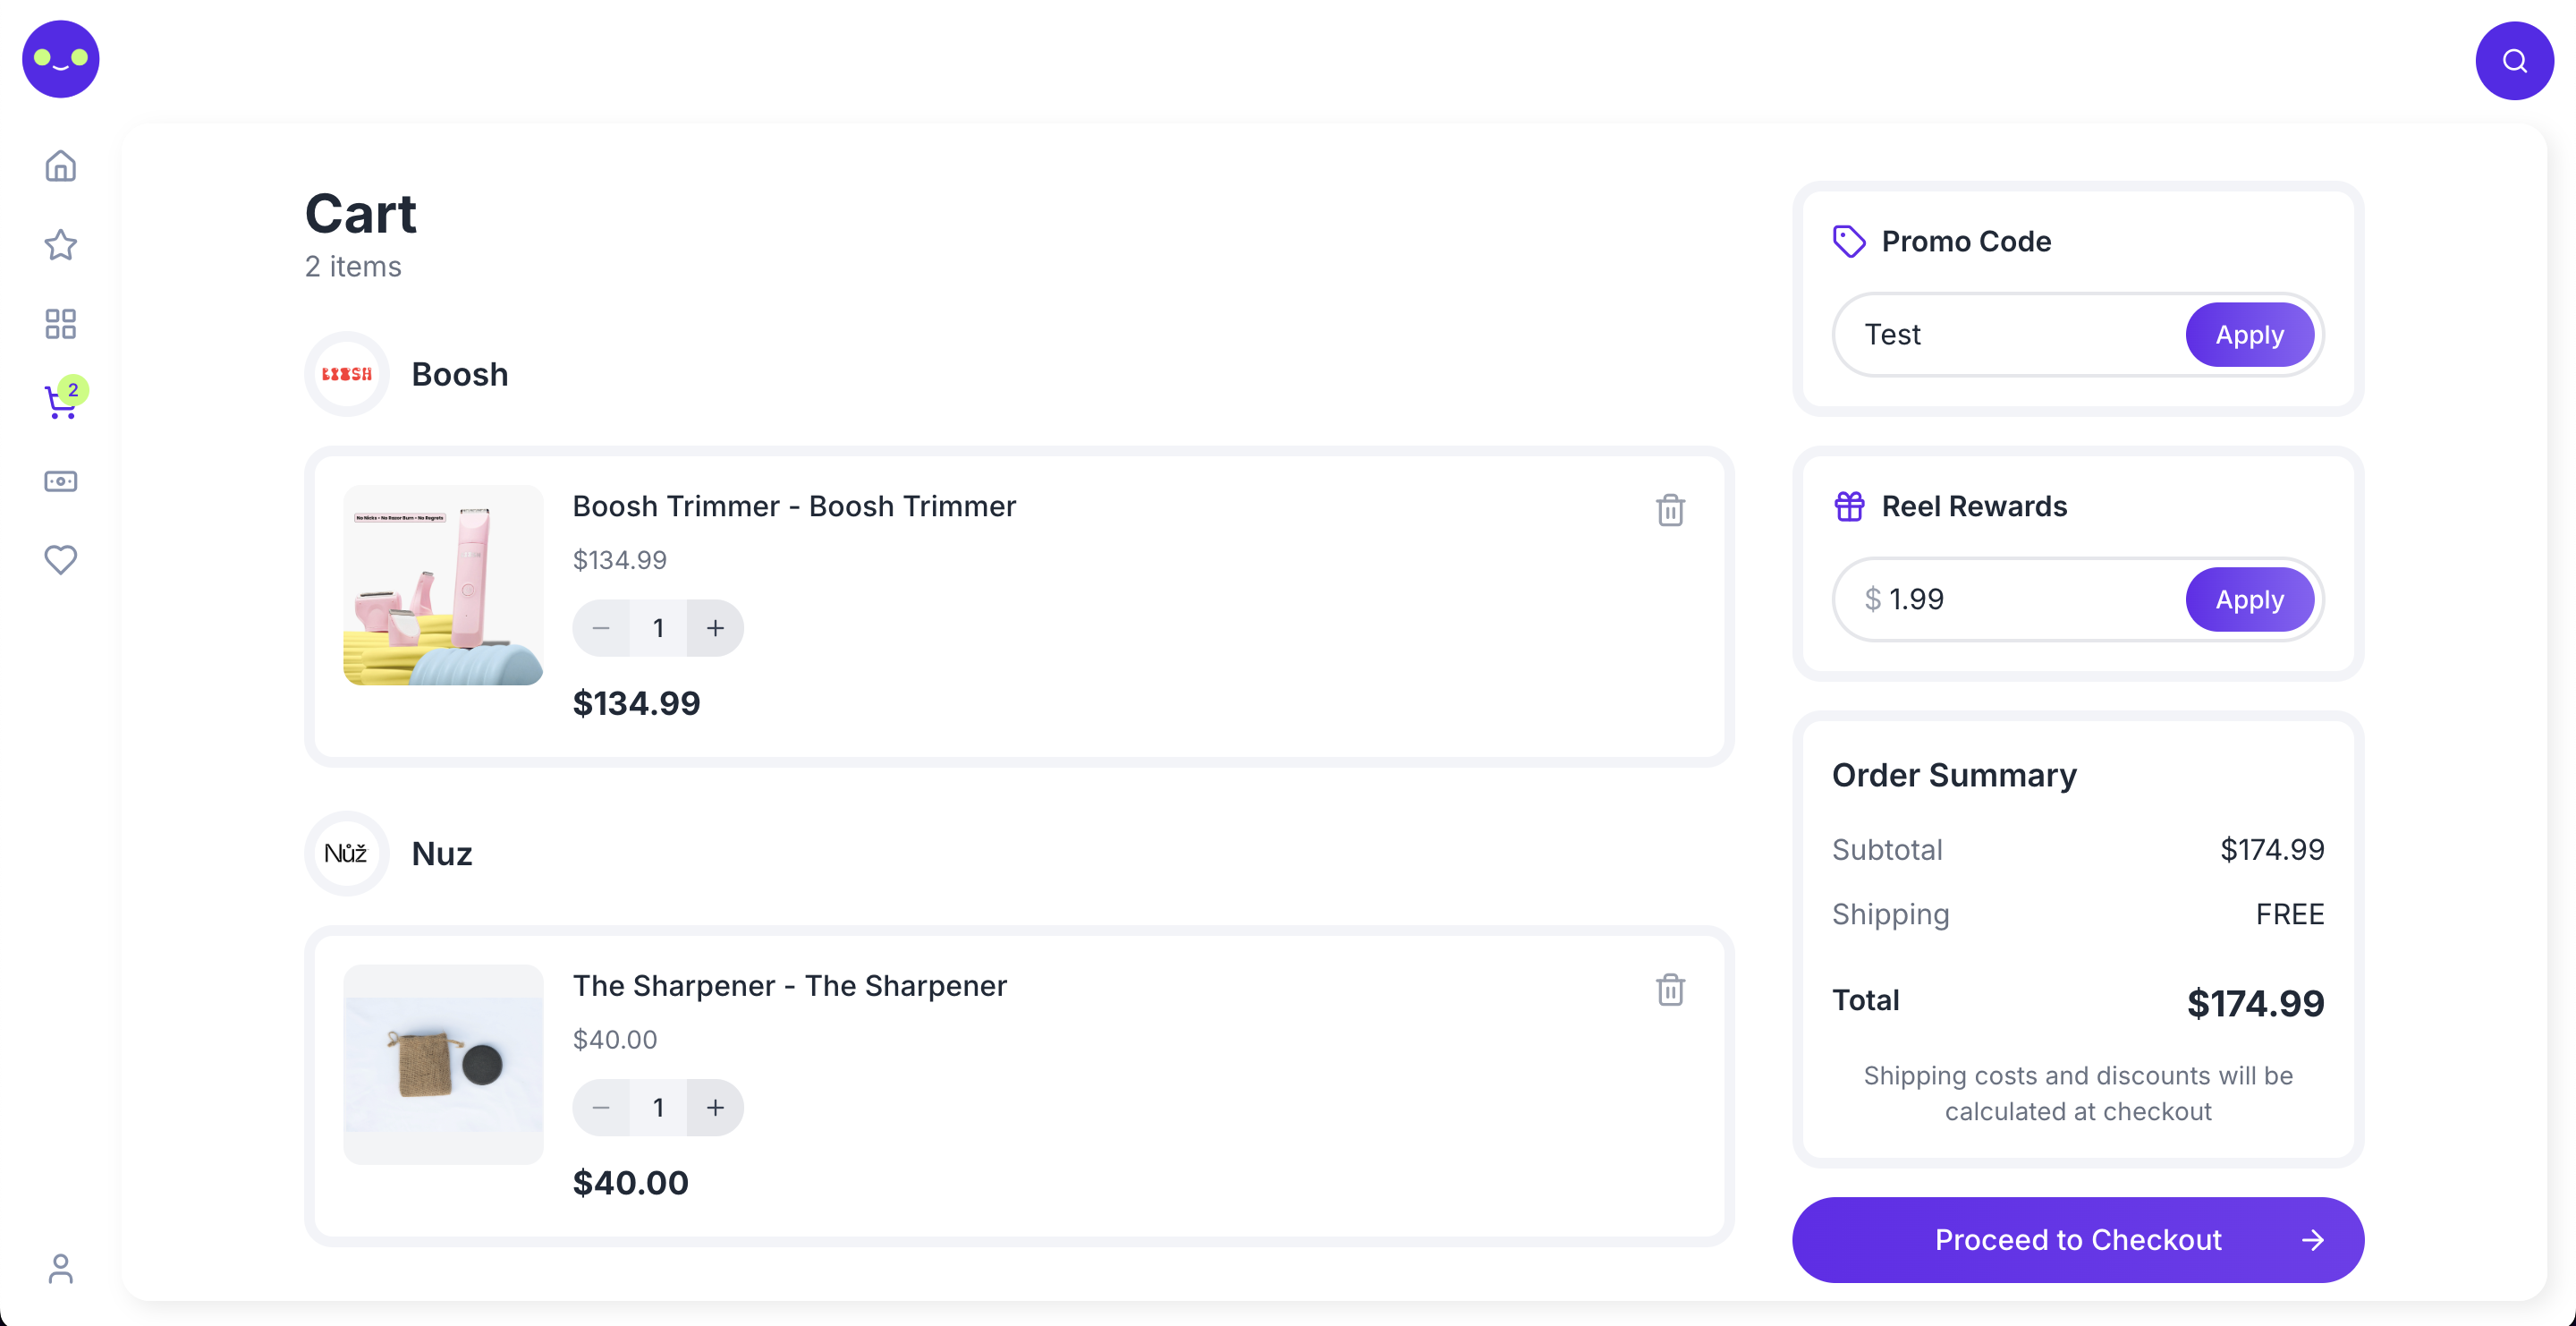Open the Boosh Trimmer product thumbnail
This screenshot has height=1326, width=2576.
[x=443, y=586]
